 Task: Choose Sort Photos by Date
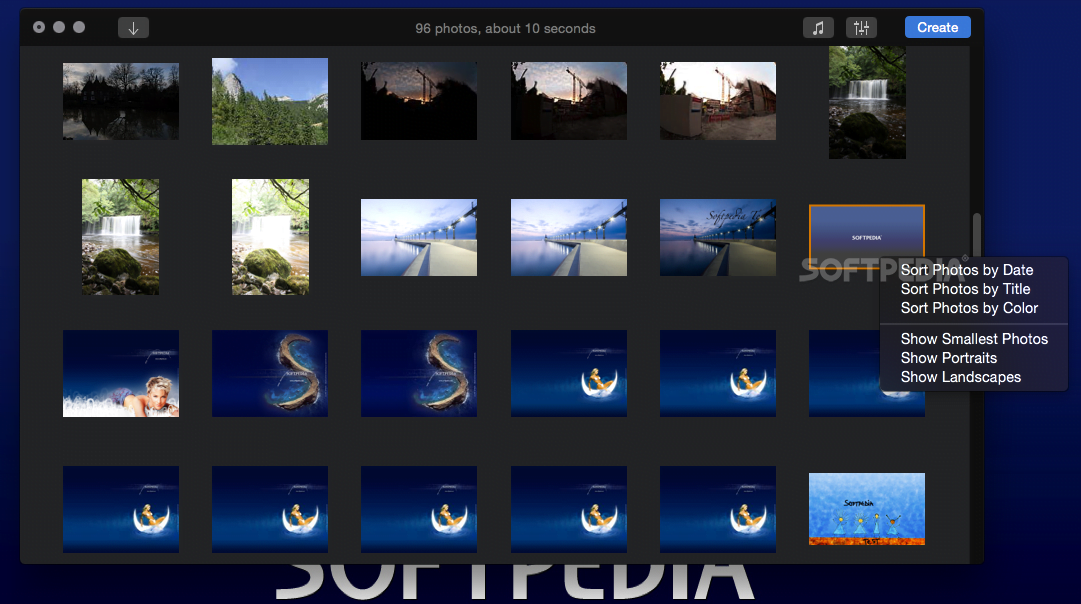(966, 270)
